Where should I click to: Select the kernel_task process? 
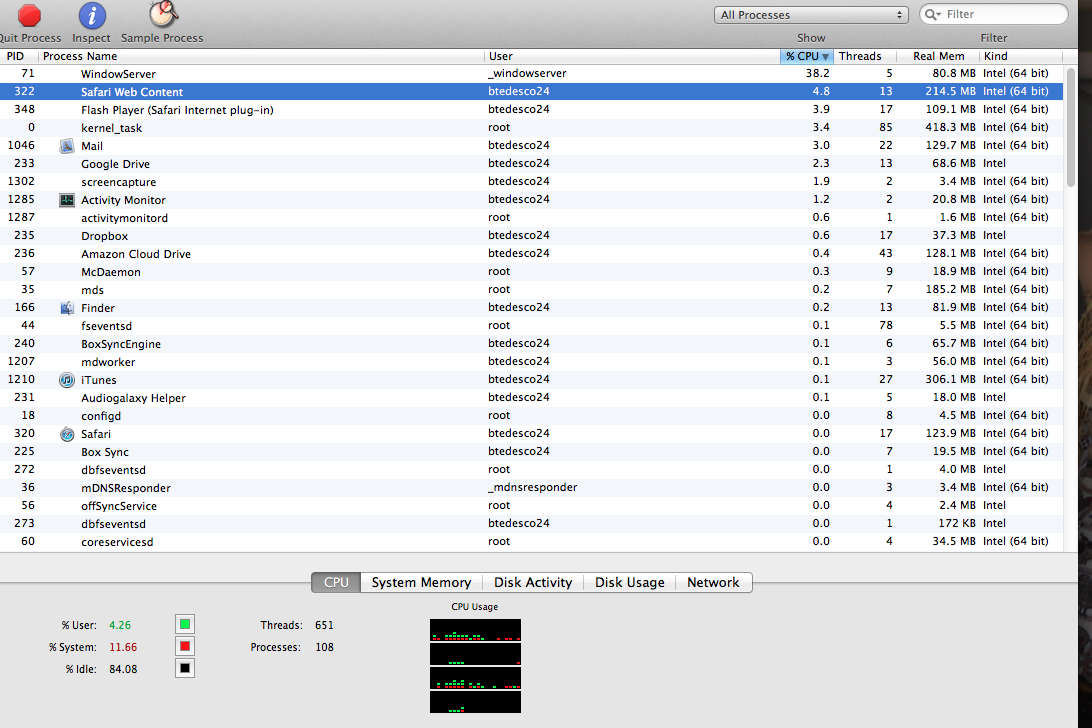tap(531, 127)
